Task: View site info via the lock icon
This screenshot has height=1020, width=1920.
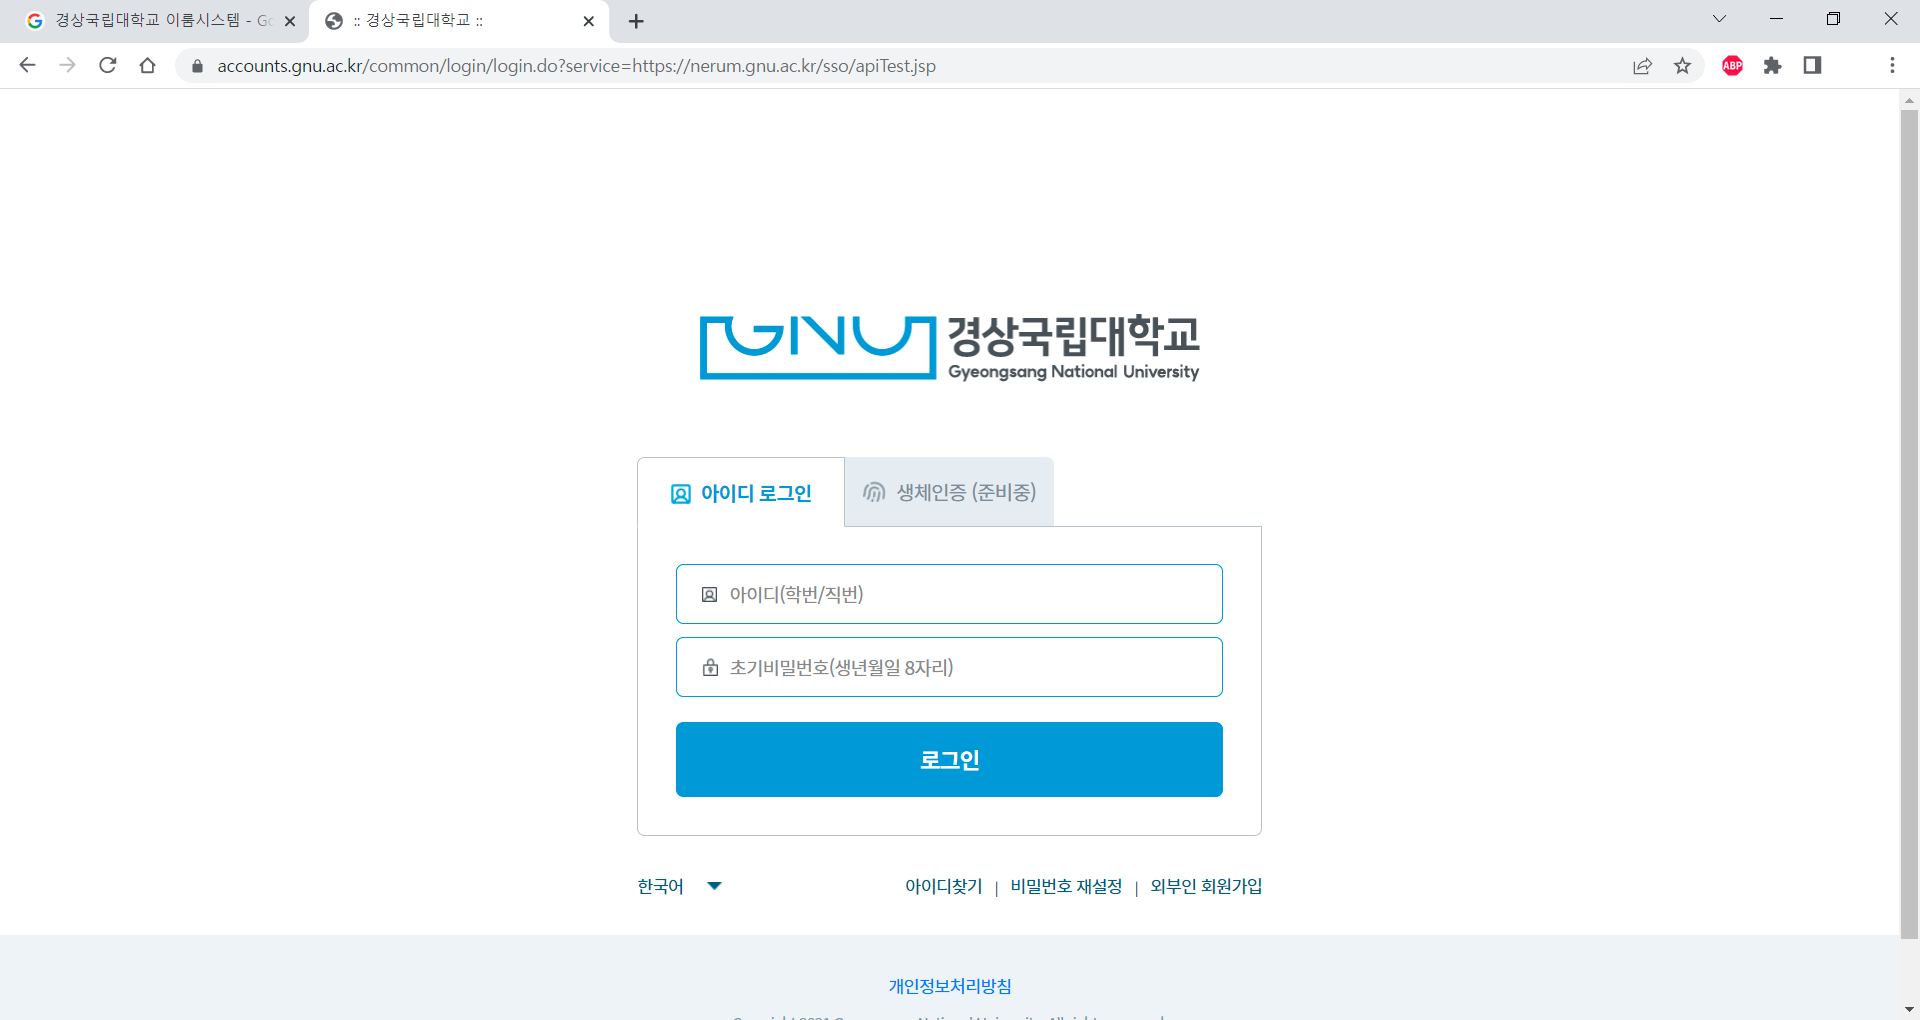Action: [x=197, y=66]
